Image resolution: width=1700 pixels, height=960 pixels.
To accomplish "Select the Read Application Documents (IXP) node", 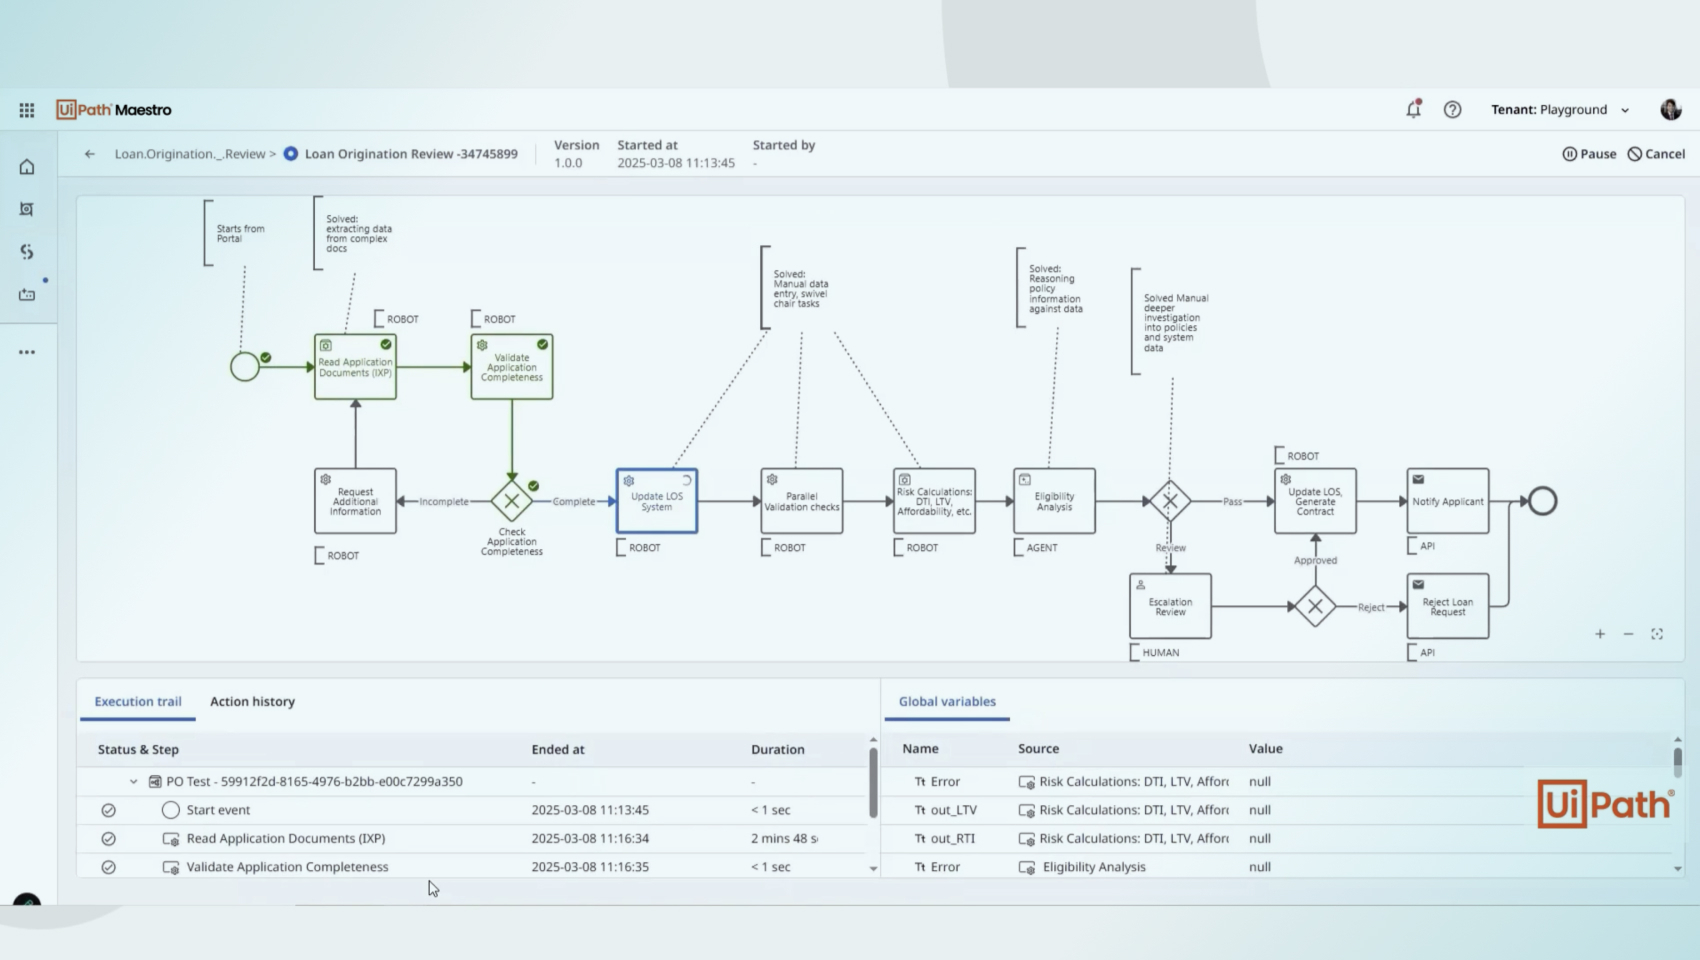I will tap(355, 367).
